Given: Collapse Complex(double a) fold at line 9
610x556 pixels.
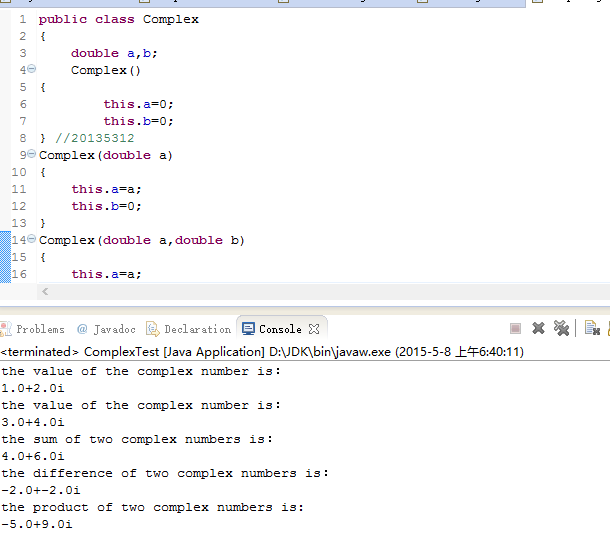Looking at the screenshot, I should pyautogui.click(x=32, y=154).
